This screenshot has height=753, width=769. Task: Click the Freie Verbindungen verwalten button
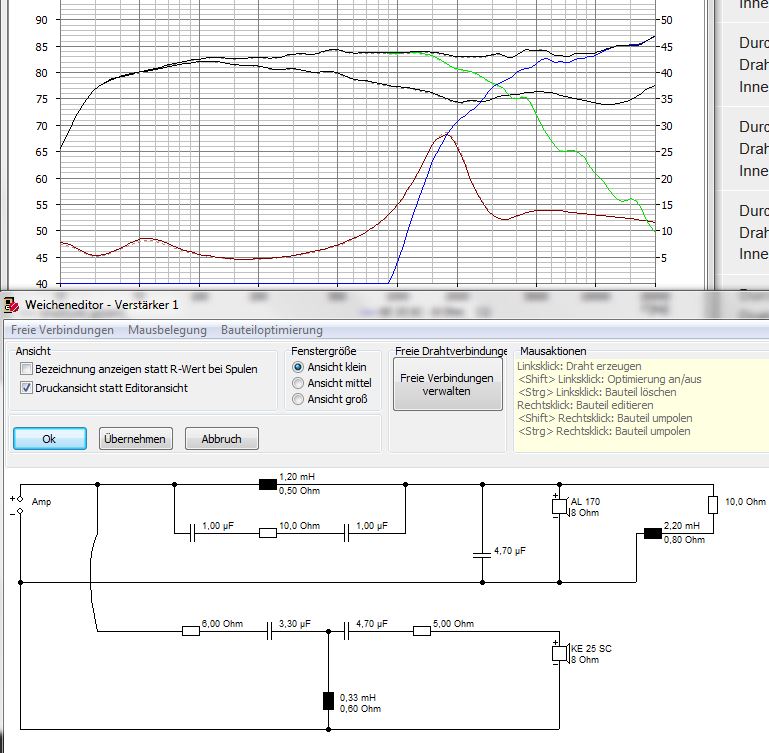point(448,384)
